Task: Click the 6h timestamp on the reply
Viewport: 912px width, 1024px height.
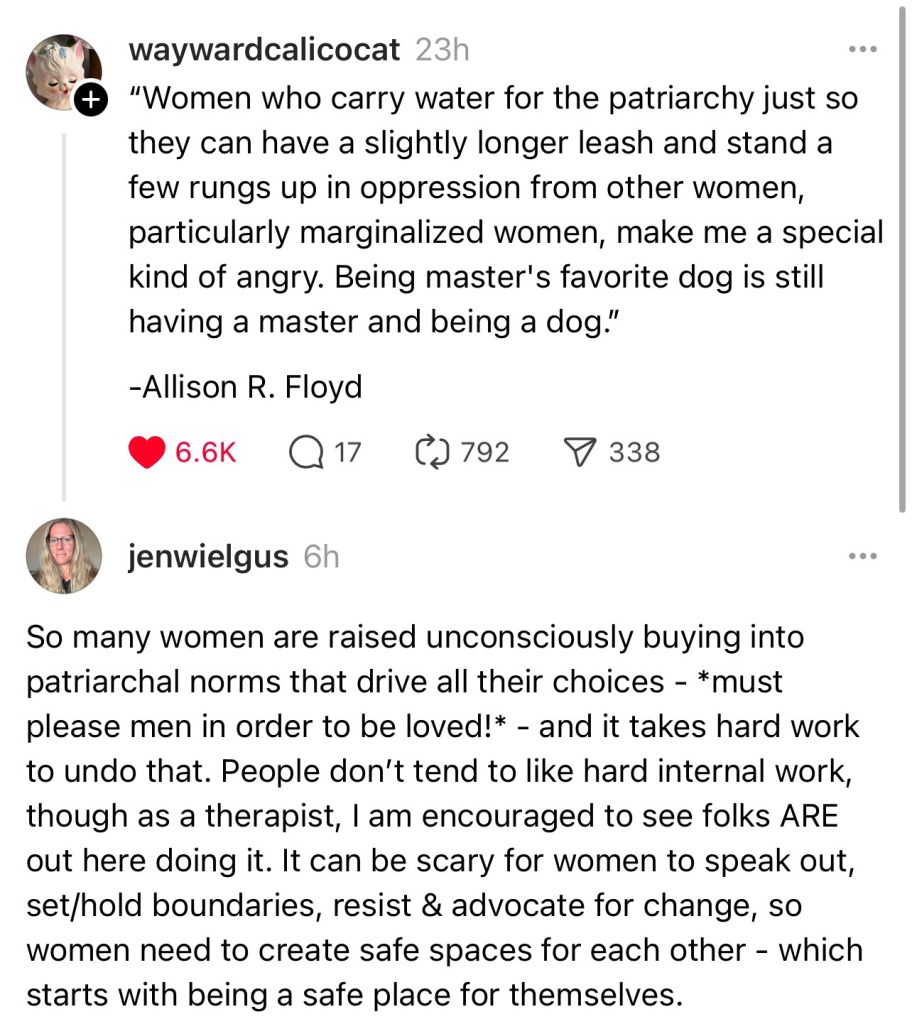Action: pyautogui.click(x=321, y=557)
